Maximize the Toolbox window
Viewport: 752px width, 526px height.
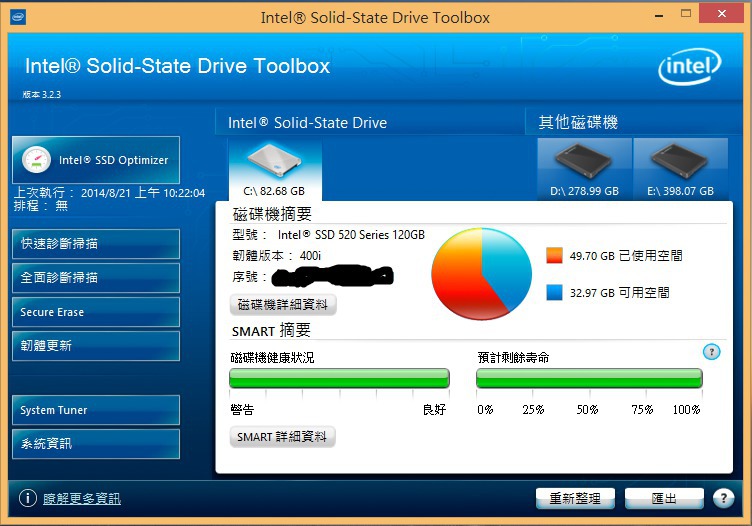click(x=686, y=13)
